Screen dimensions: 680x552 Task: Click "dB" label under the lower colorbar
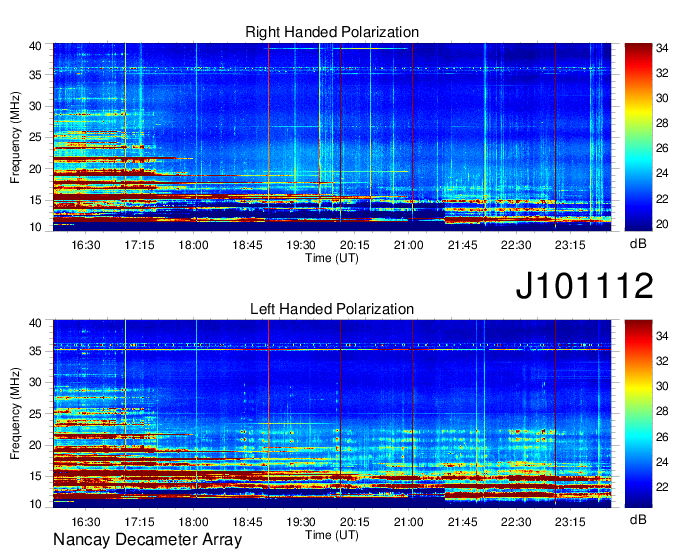638,519
